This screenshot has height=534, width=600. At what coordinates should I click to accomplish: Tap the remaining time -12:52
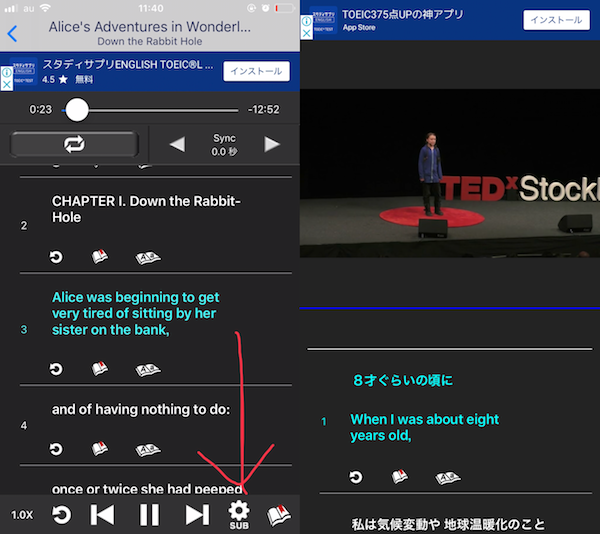[x=263, y=110]
